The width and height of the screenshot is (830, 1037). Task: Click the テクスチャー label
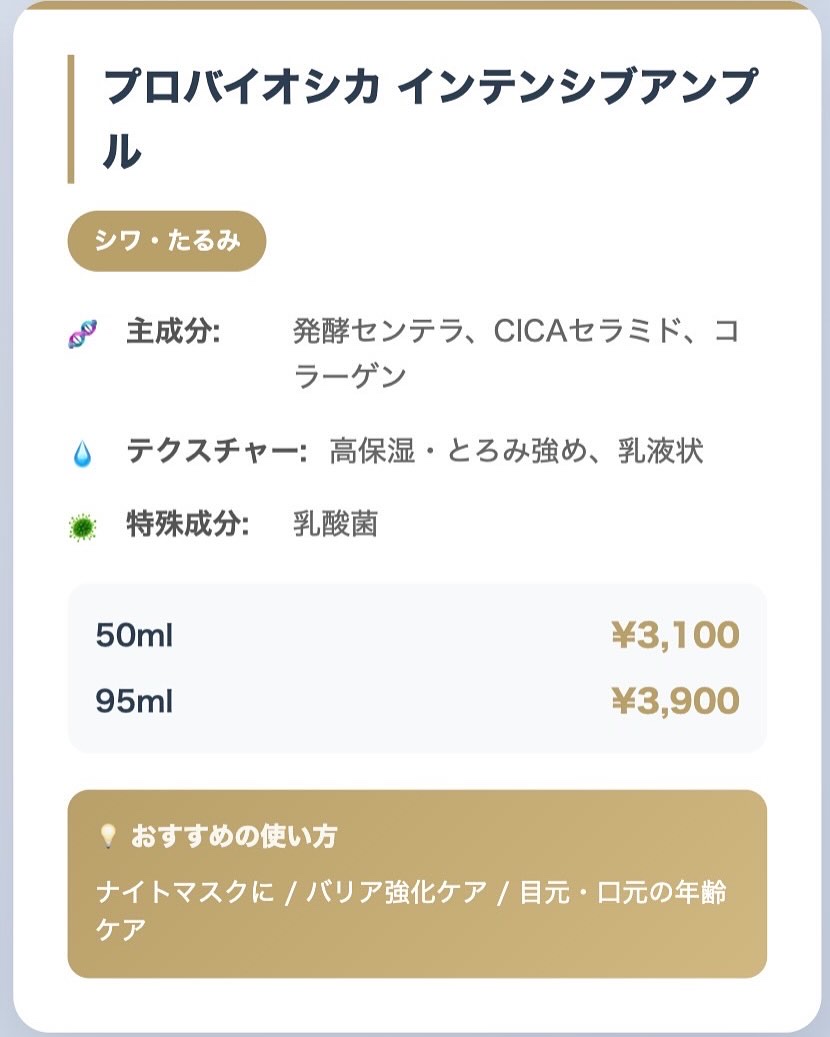pyautogui.click(x=215, y=452)
